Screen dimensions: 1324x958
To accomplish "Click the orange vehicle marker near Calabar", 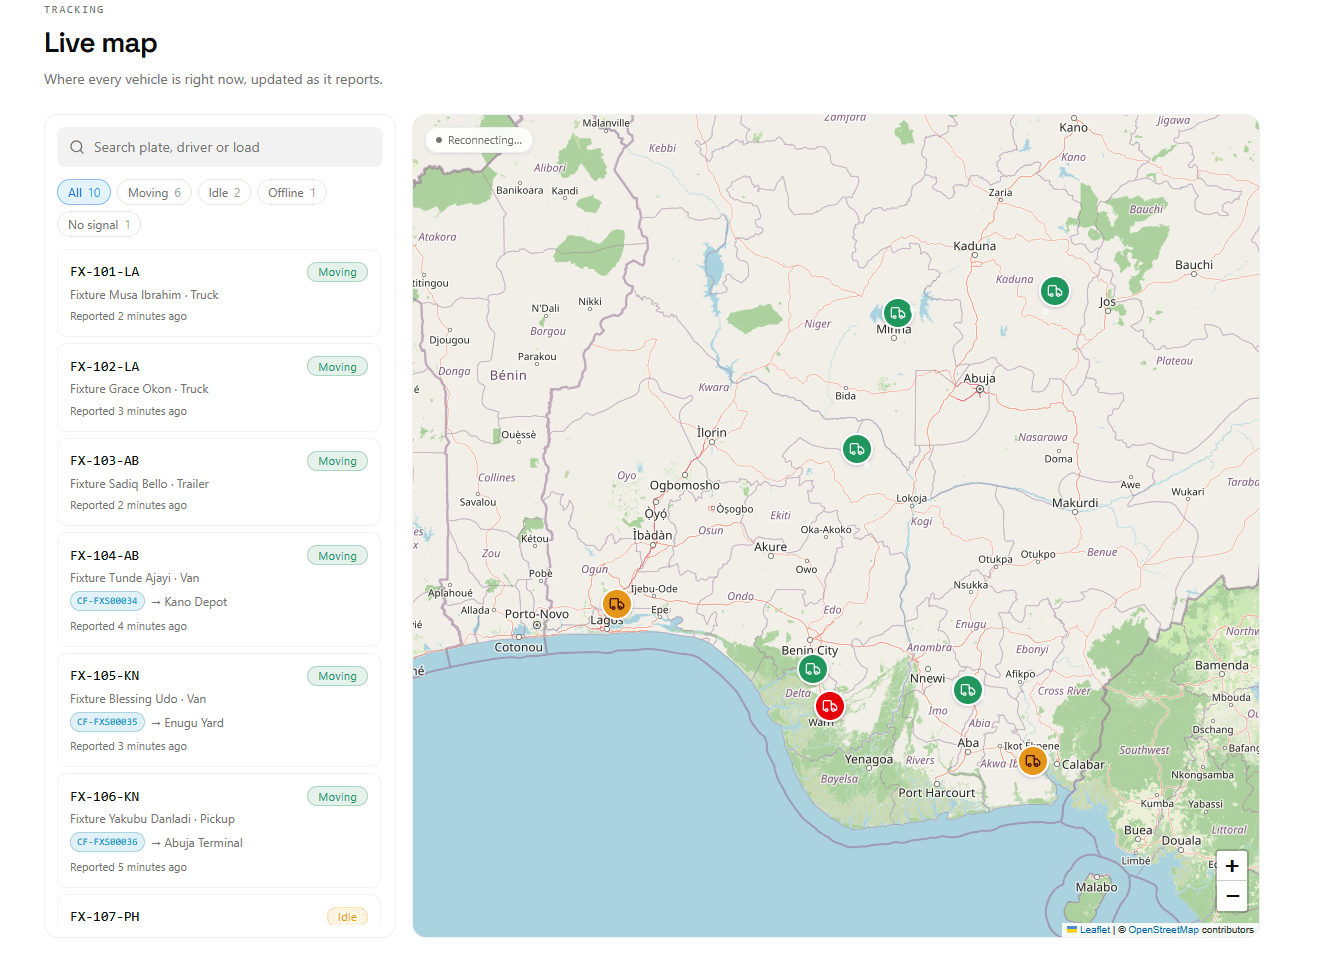I will 1032,761.
